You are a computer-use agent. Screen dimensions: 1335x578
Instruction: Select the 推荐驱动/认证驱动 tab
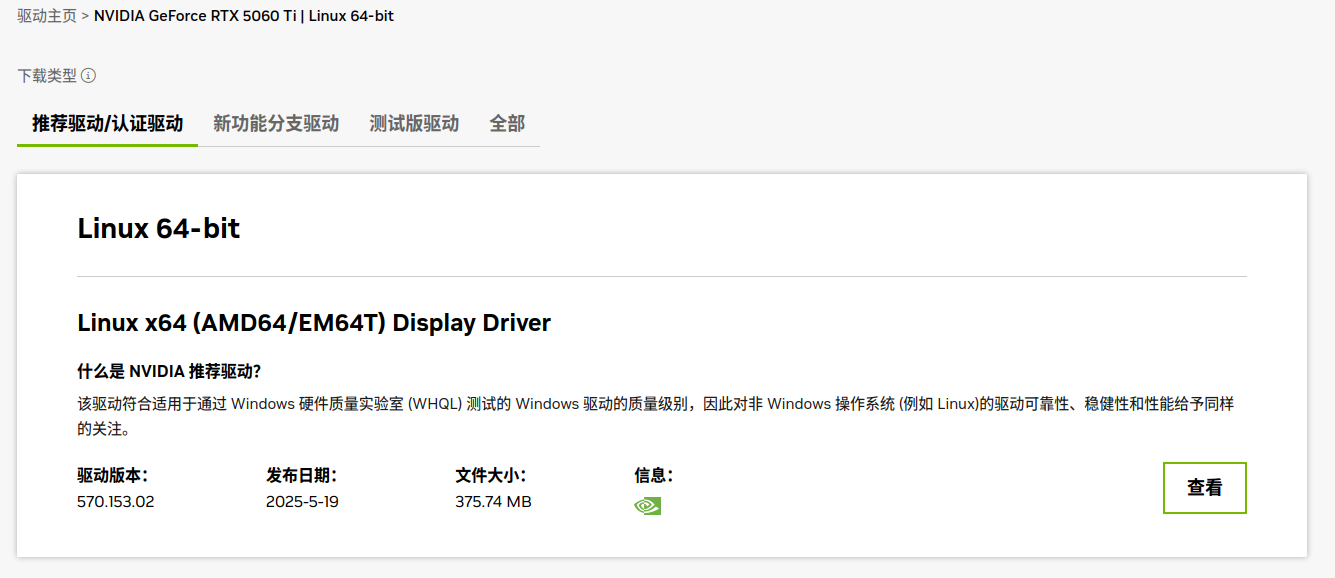pyautogui.click(x=108, y=124)
